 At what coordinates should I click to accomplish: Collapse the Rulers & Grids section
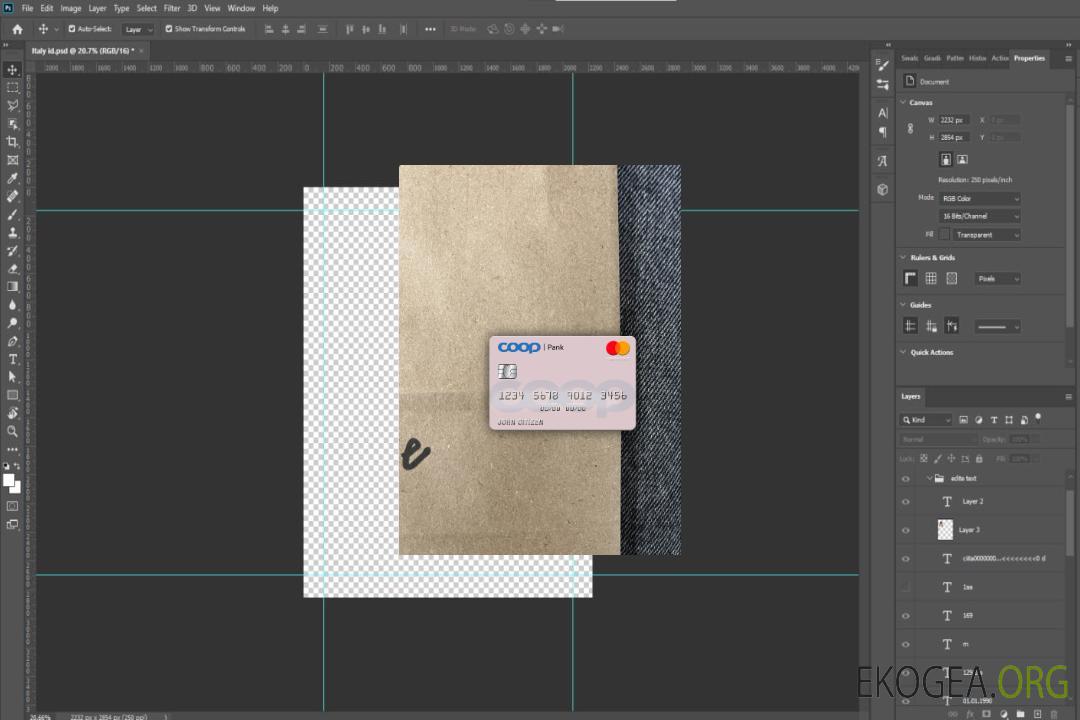pos(903,257)
